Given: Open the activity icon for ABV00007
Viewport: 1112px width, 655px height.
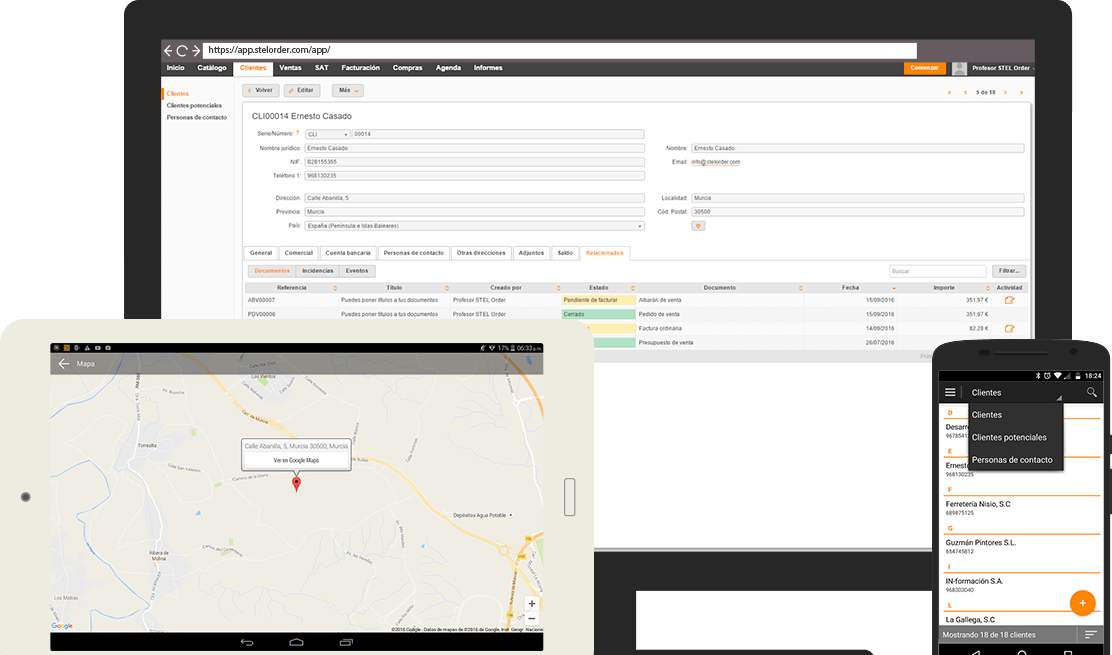Looking at the screenshot, I should pos(1009,301).
